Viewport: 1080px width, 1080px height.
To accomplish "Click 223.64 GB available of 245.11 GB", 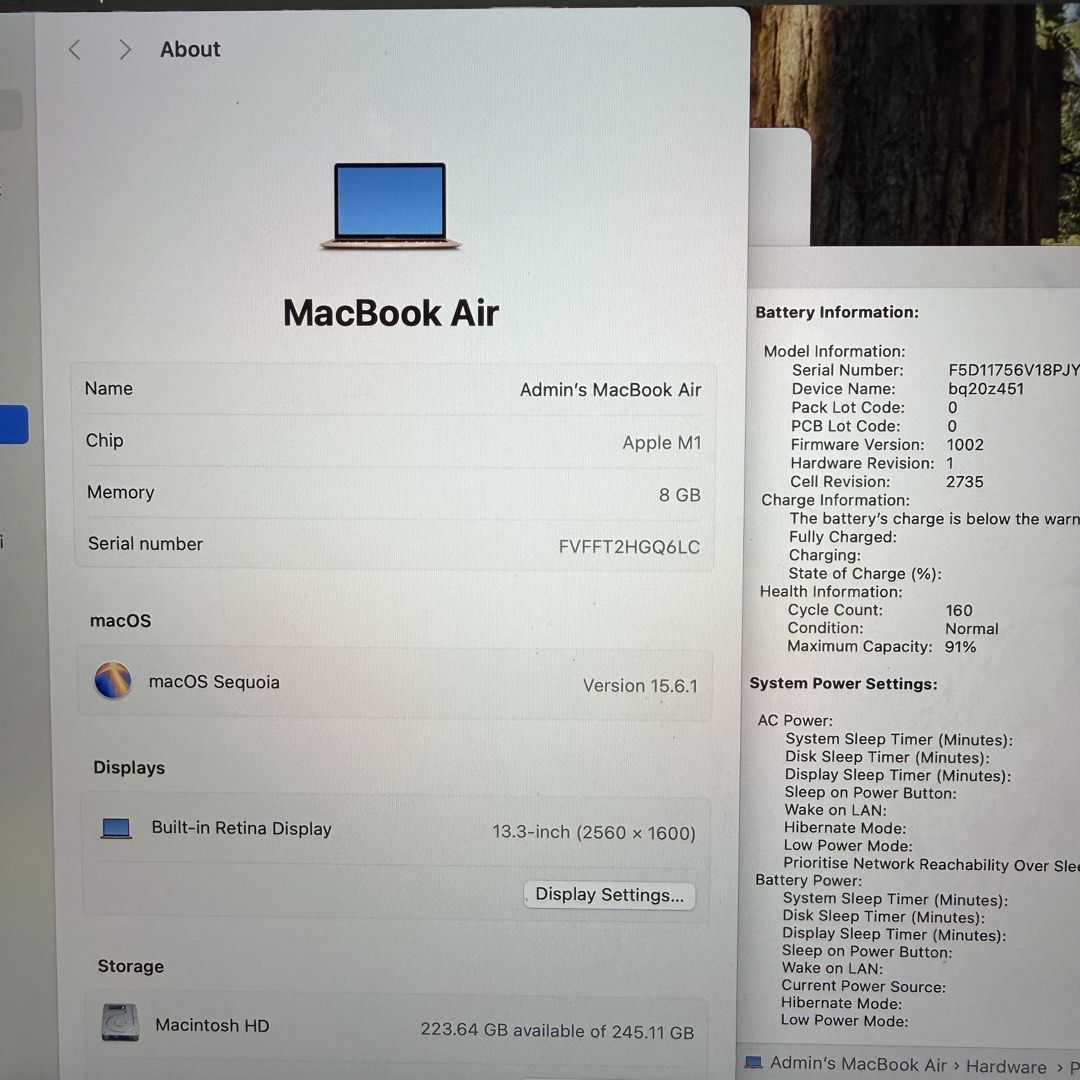I will click(557, 1030).
